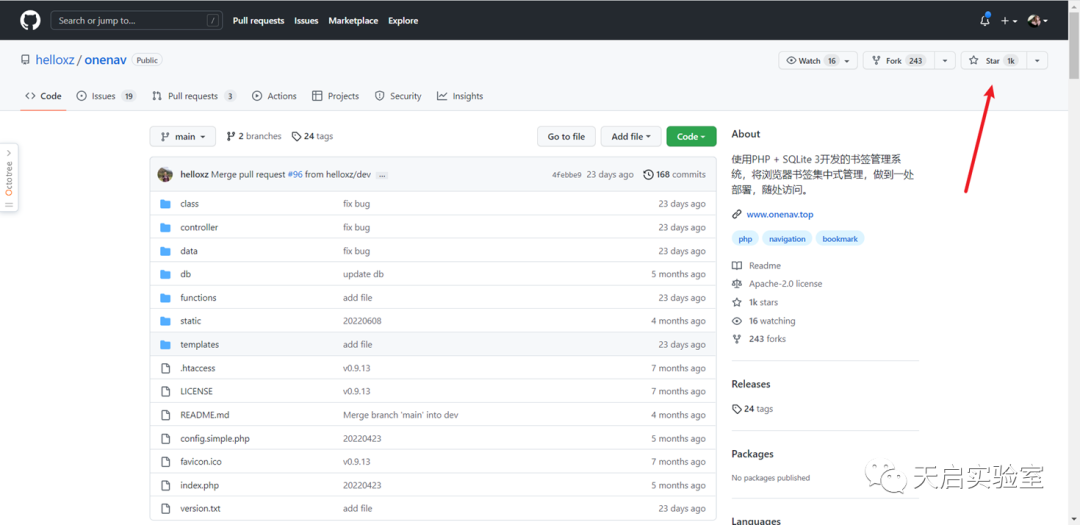
Task: View the 2 branches link
Action: click(x=253, y=136)
